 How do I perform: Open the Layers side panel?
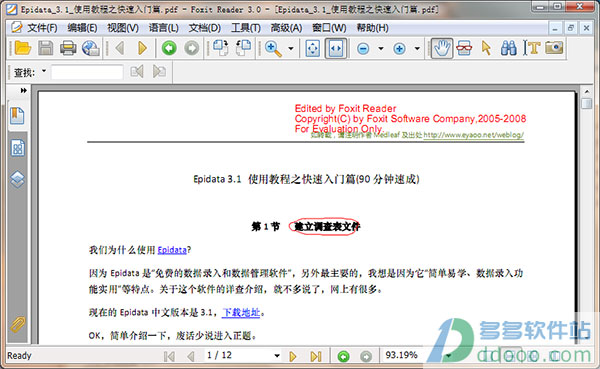pyautogui.click(x=18, y=180)
